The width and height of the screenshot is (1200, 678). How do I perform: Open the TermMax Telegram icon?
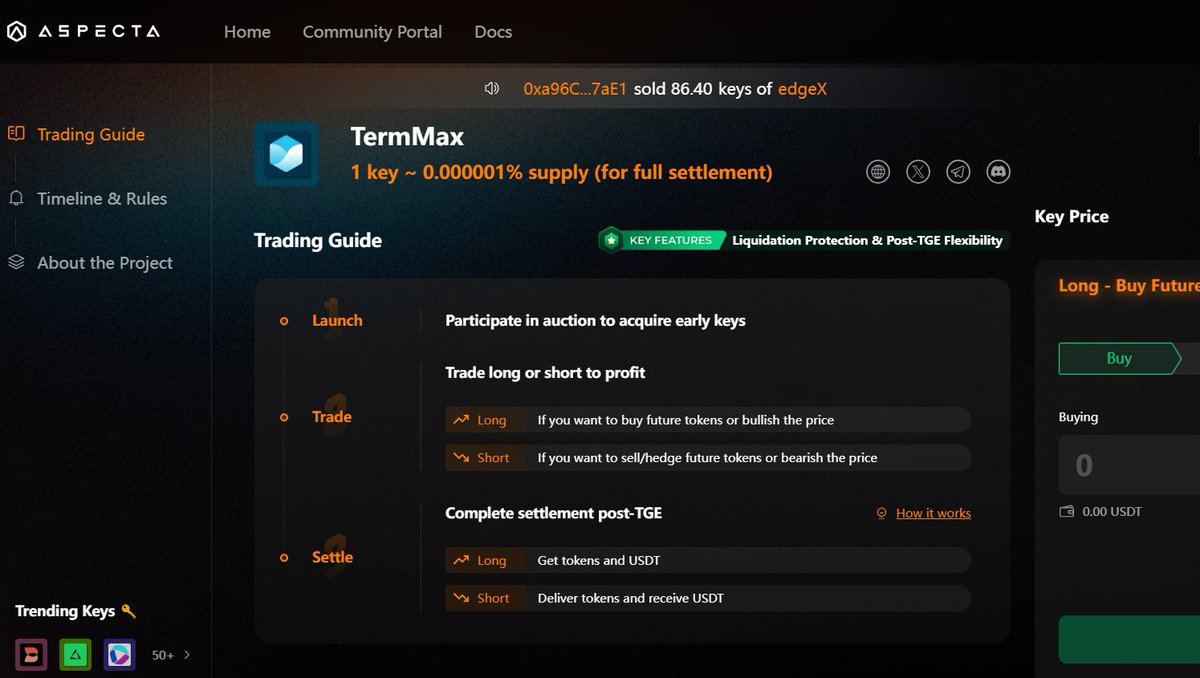[958, 172]
